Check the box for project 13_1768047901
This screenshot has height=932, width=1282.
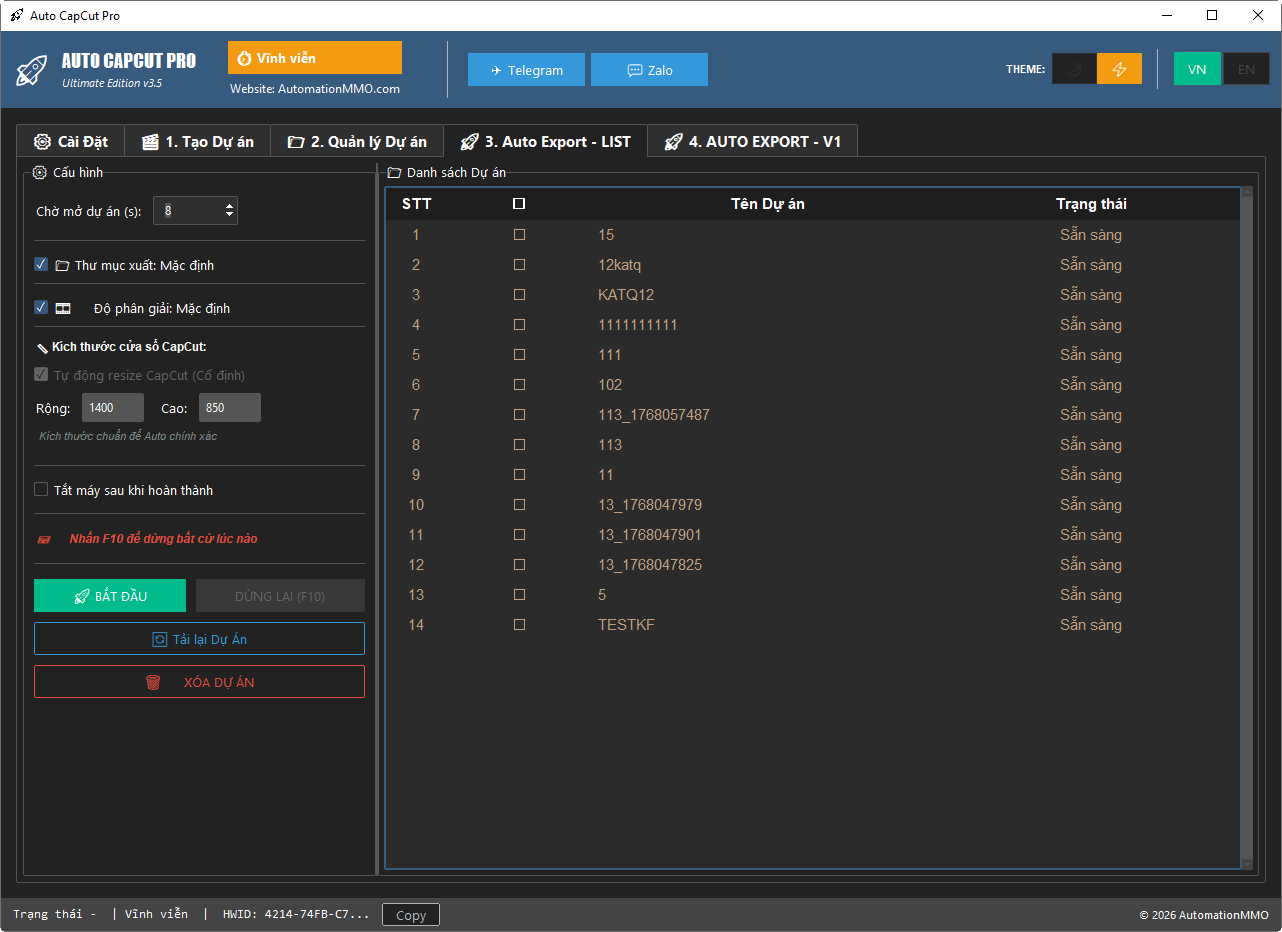point(519,535)
